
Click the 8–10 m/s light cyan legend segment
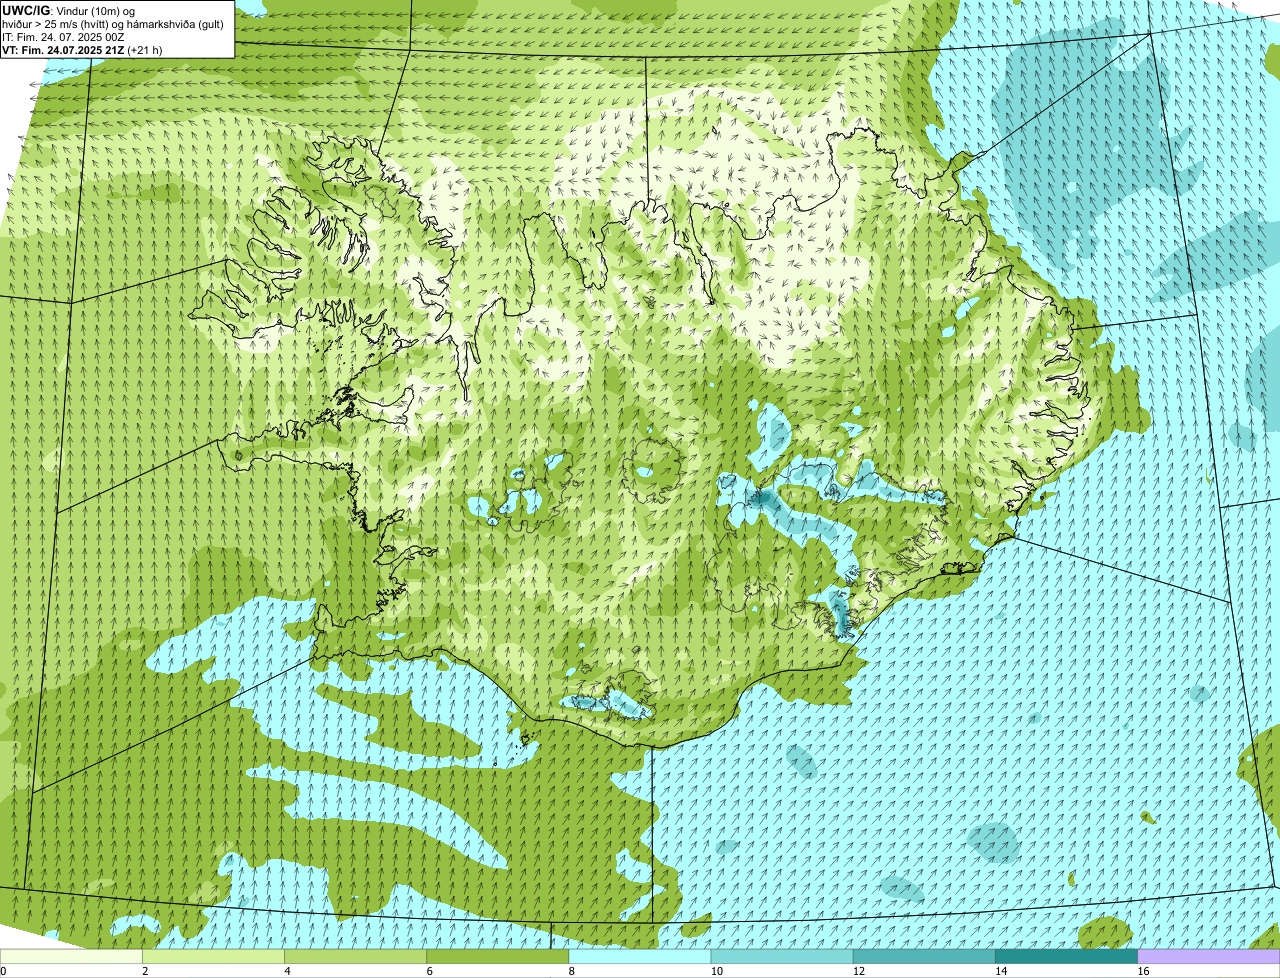pos(640,957)
